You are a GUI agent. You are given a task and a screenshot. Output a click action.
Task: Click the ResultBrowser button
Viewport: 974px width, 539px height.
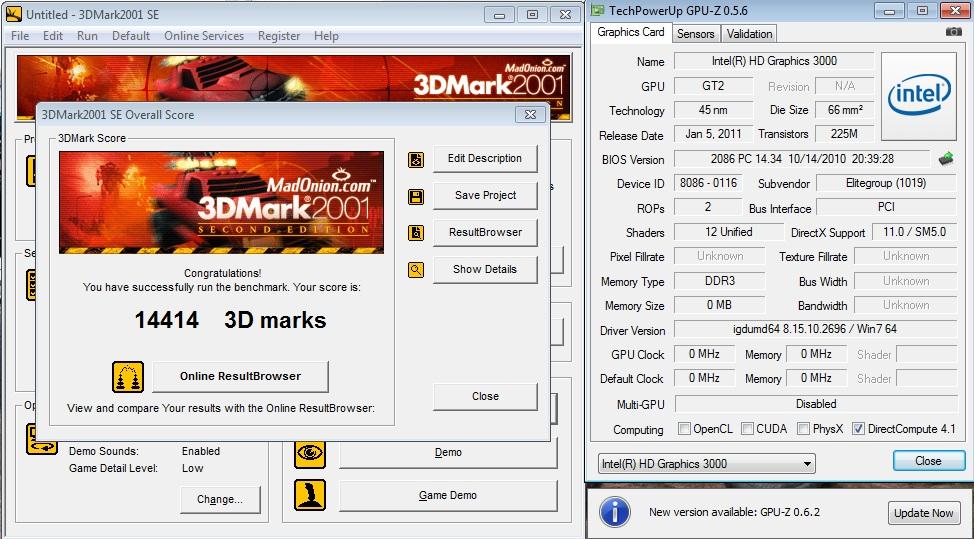click(x=485, y=232)
